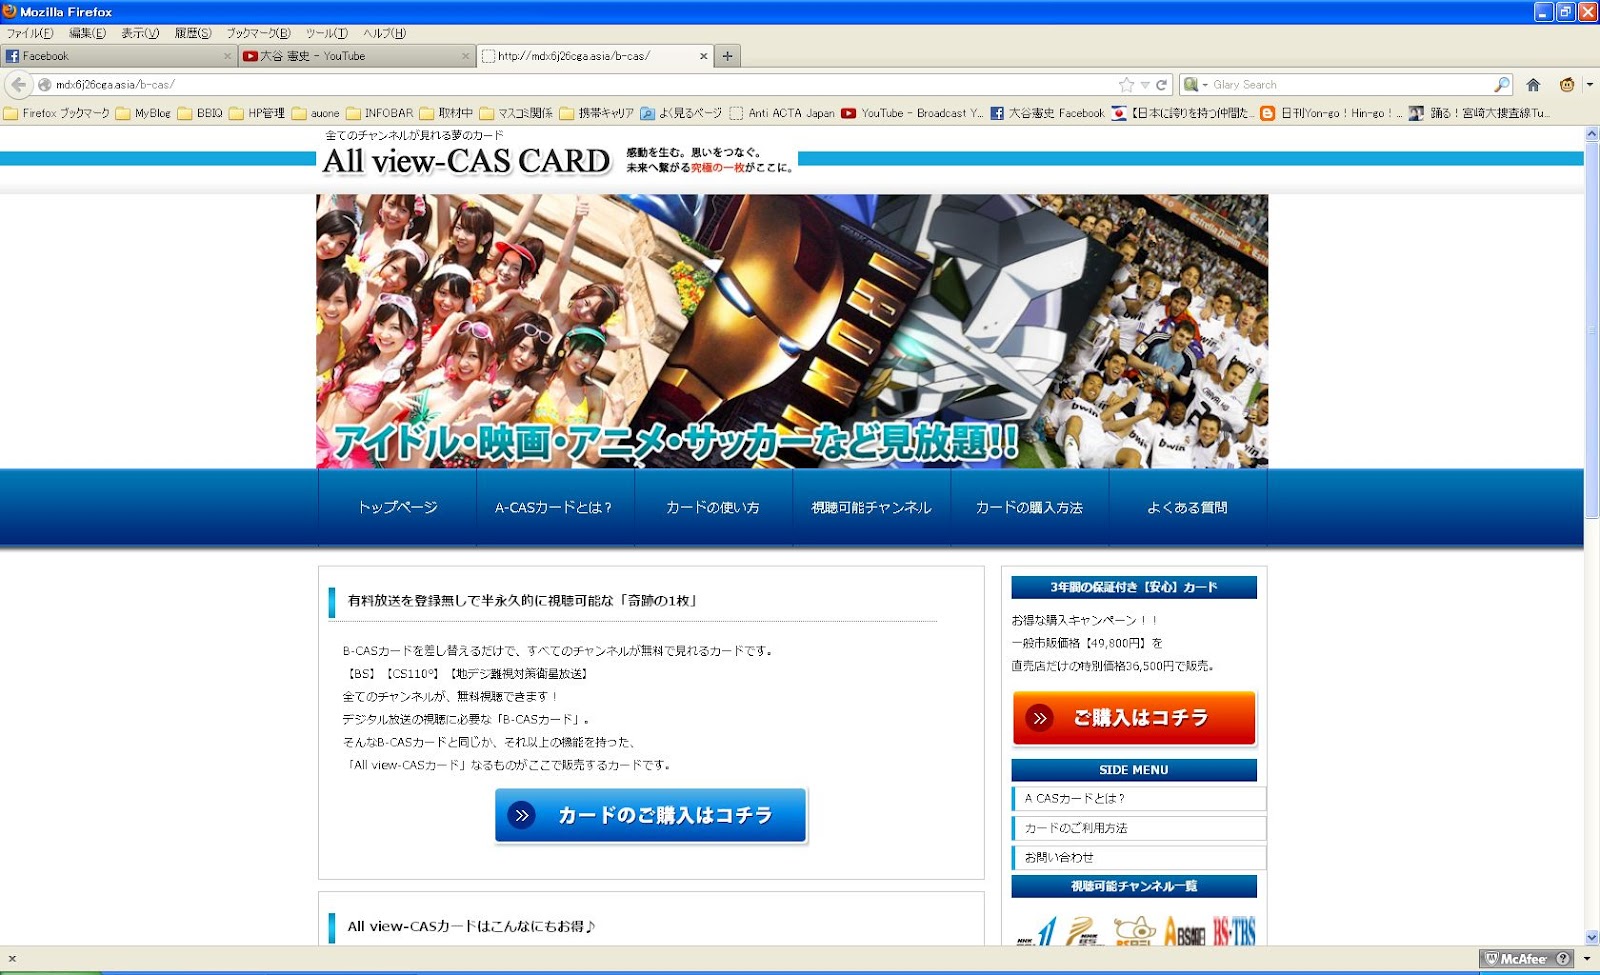Open a new tab with the plus button

[x=728, y=56]
